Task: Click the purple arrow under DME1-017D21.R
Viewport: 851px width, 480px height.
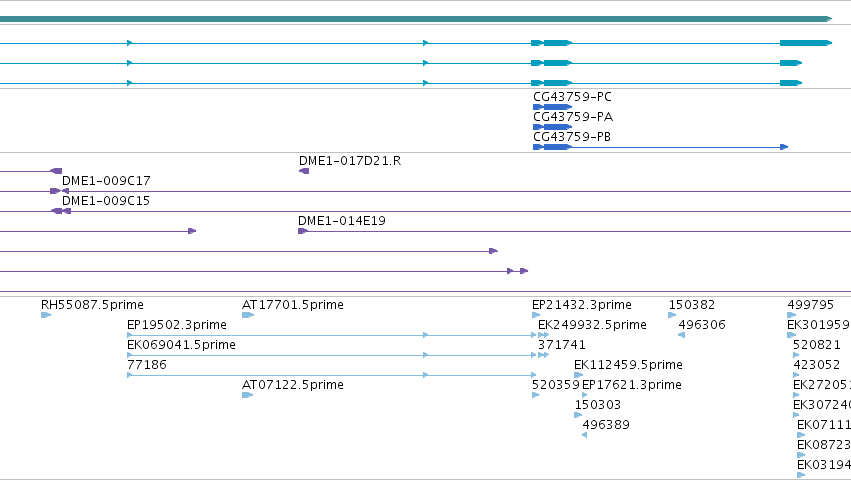Action: [304, 171]
